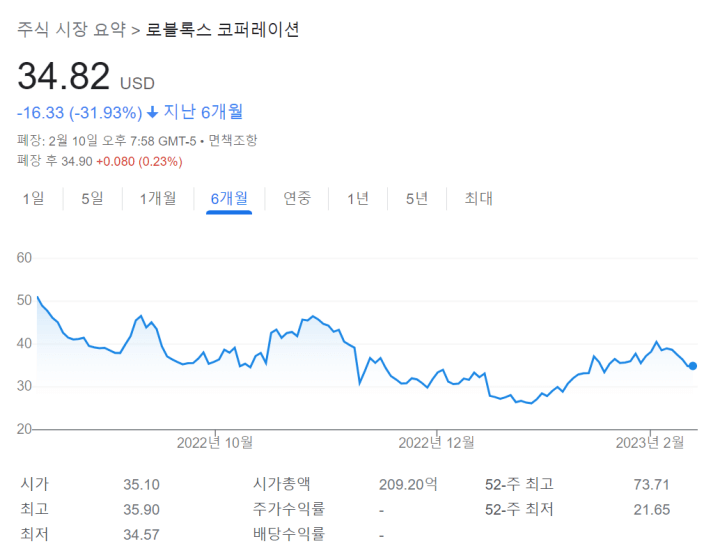Click the 최고 value 35.90
The width and height of the screenshot is (720, 546).
pyautogui.click(x=141, y=510)
